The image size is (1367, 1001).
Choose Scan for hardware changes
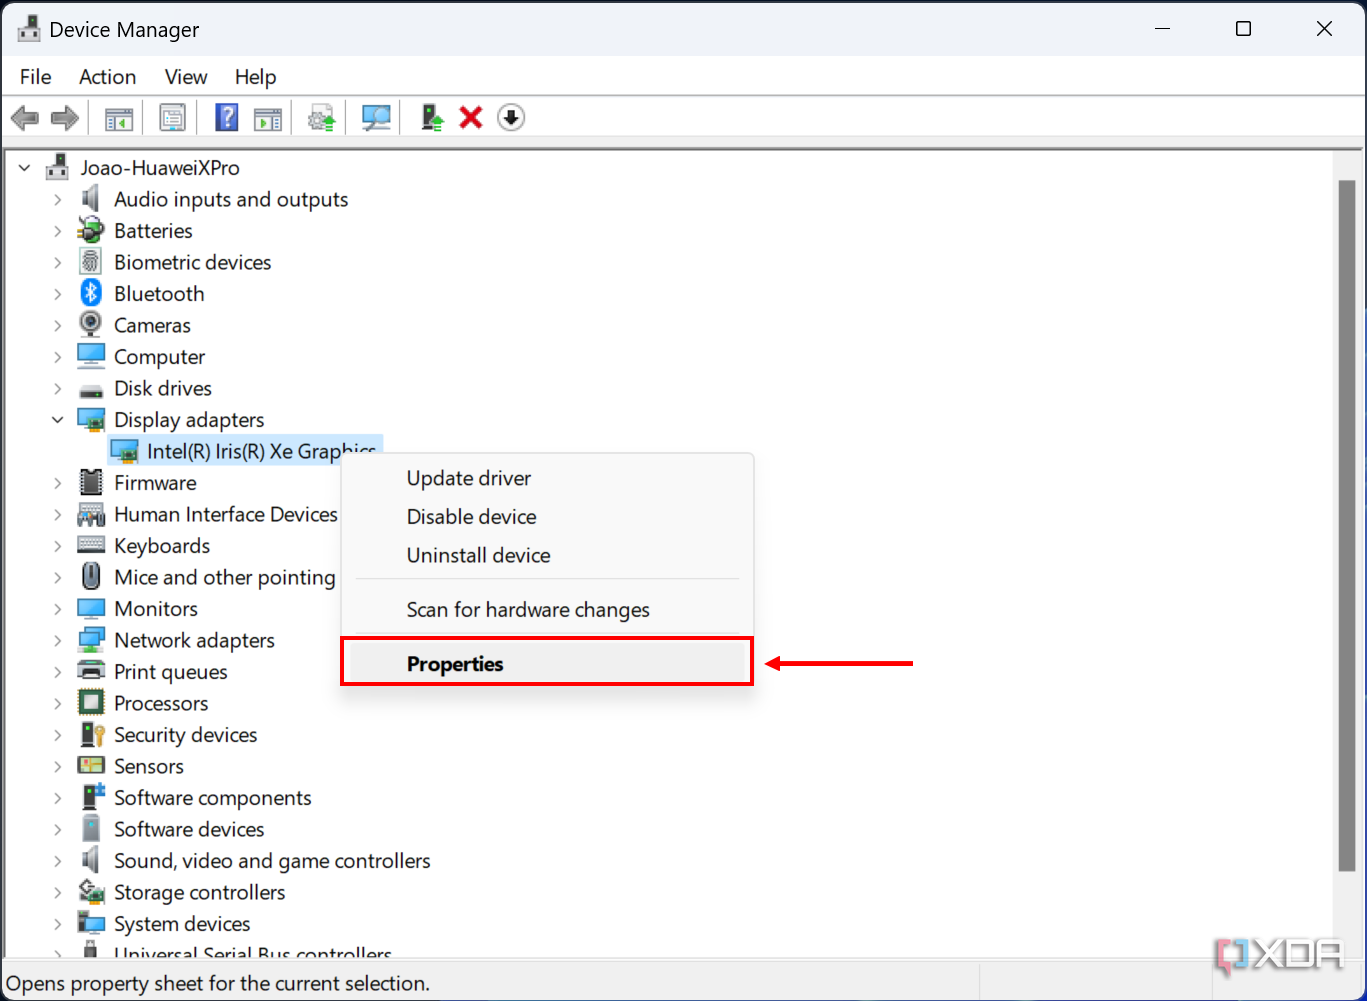click(x=547, y=610)
